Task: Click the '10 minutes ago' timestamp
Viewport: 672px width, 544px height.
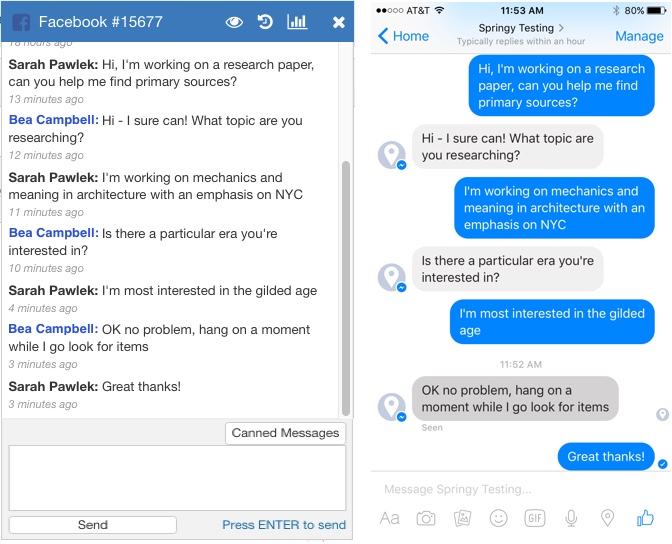Action: (46, 268)
